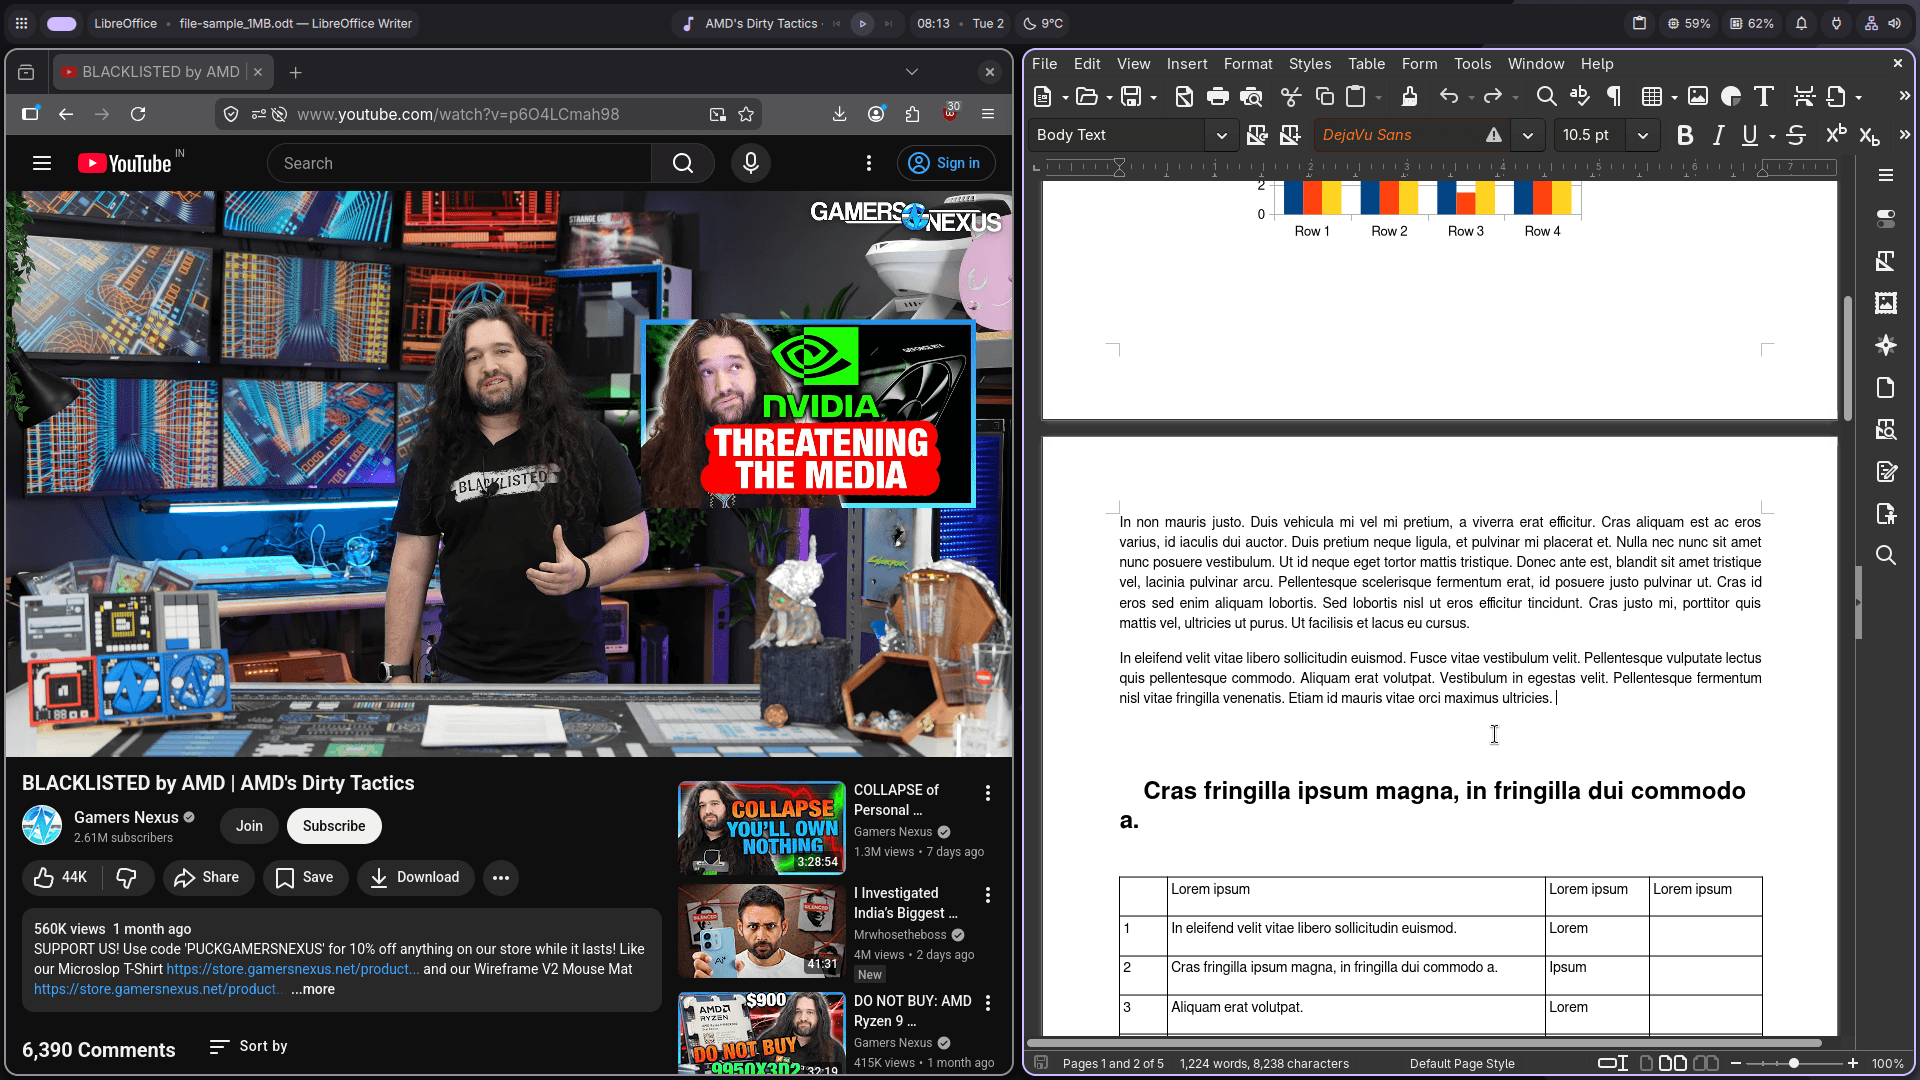Image resolution: width=1920 pixels, height=1080 pixels.
Task: Print the document from Writer toolbar
Action: (1217, 96)
